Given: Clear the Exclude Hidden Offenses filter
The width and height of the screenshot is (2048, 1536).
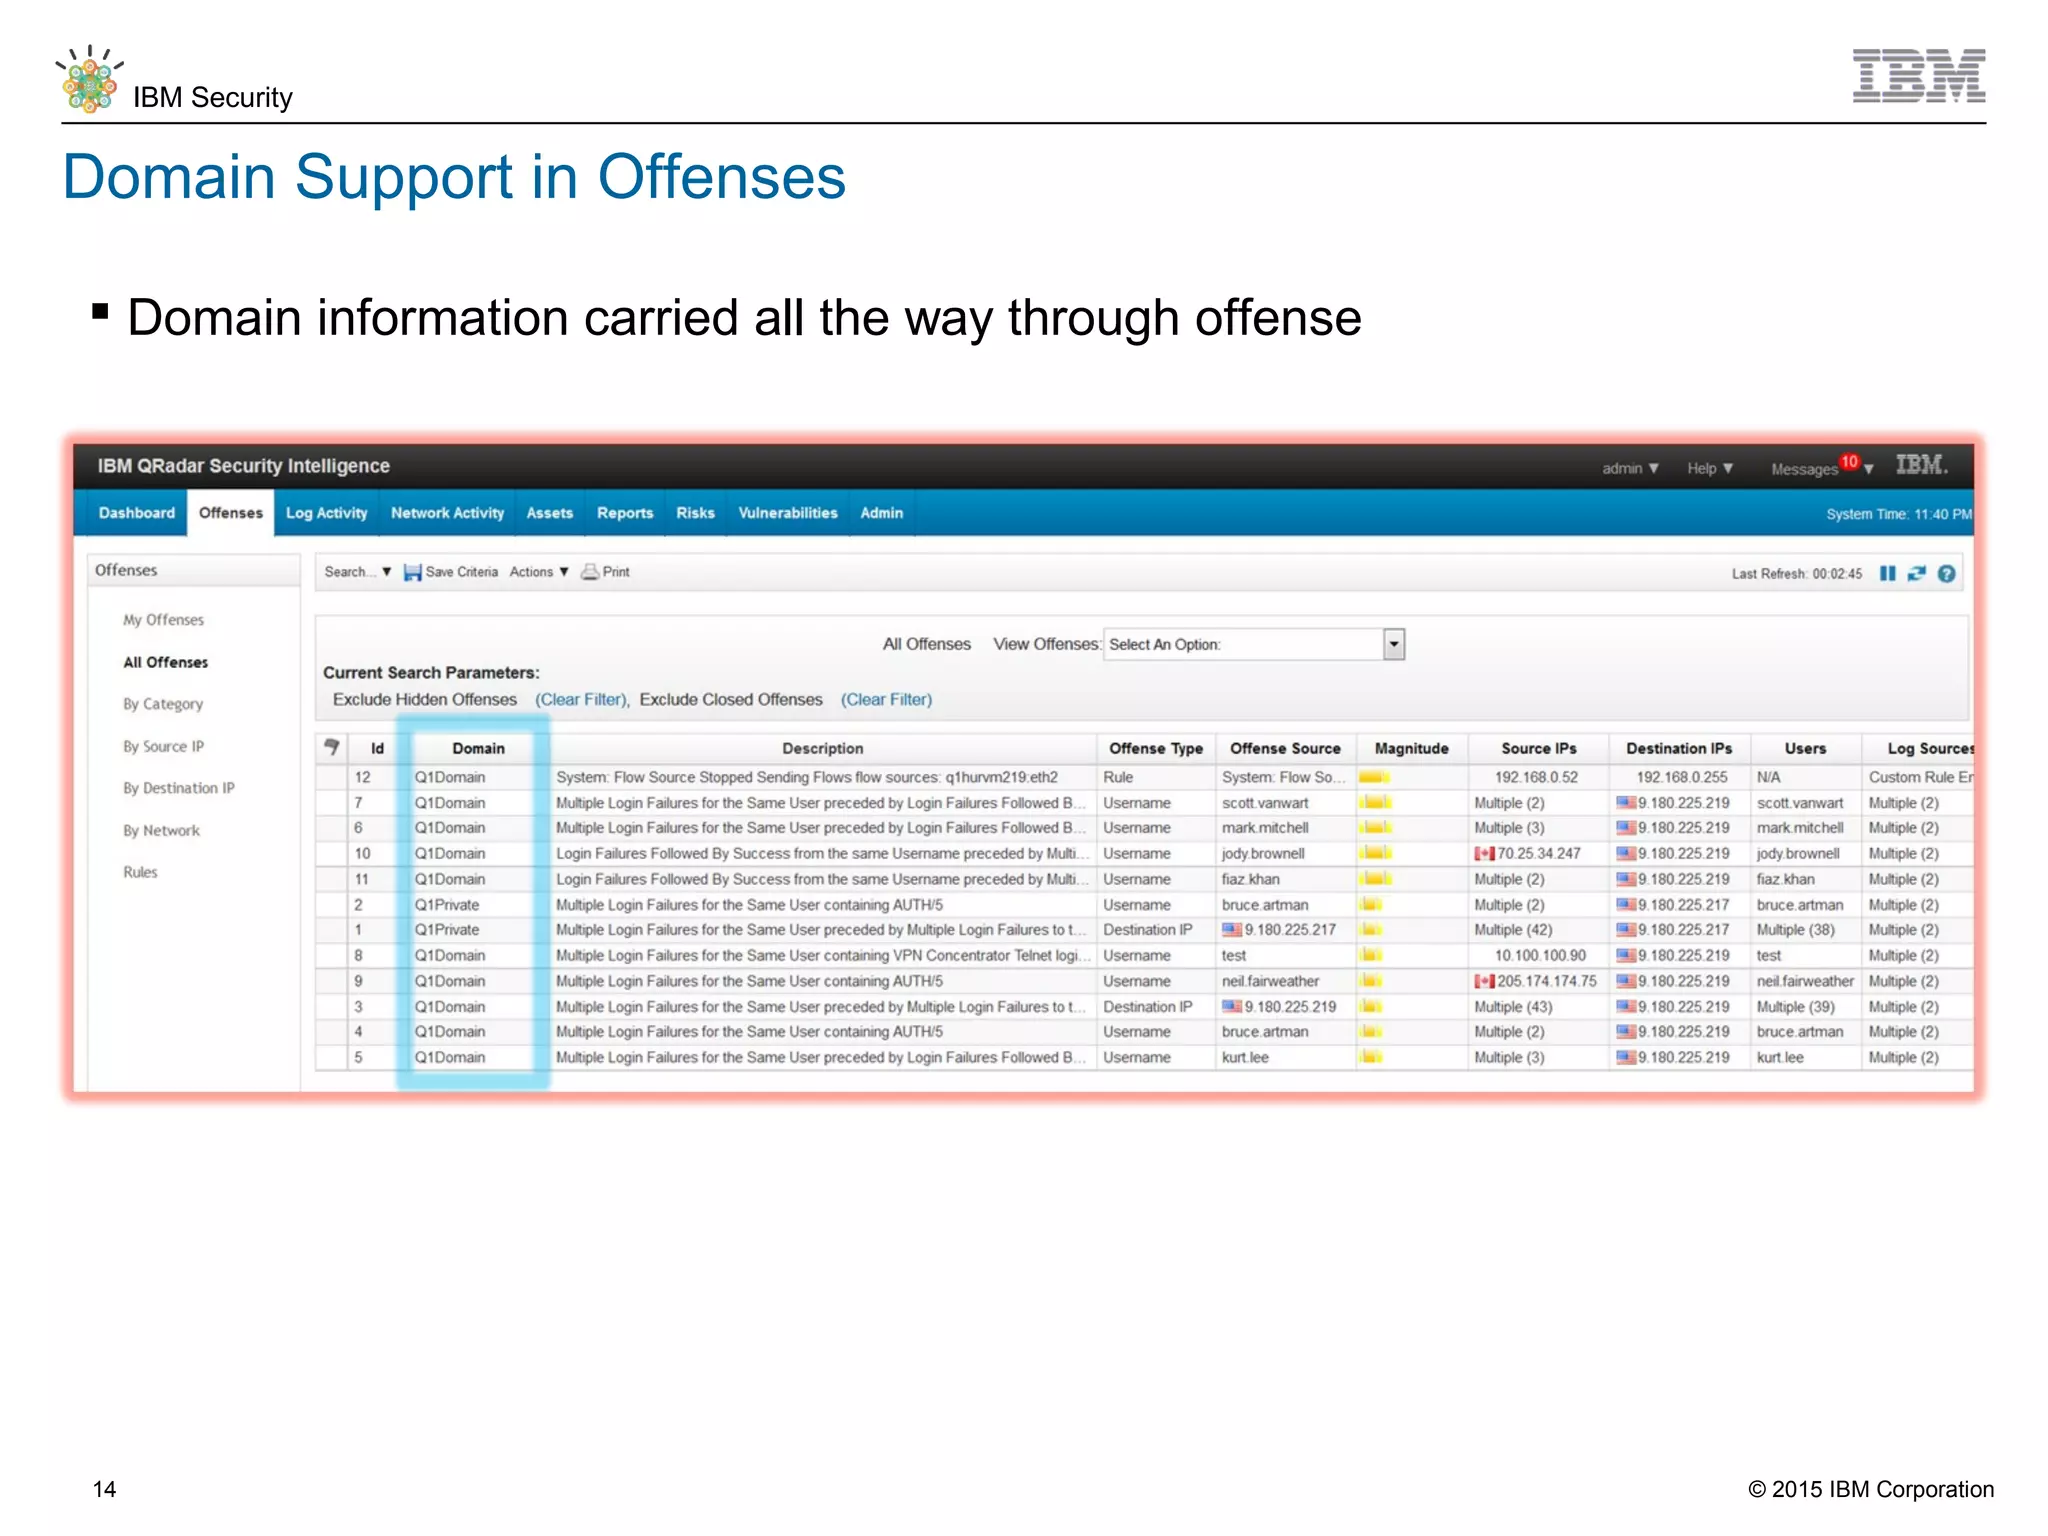Looking at the screenshot, I should coord(581,699).
